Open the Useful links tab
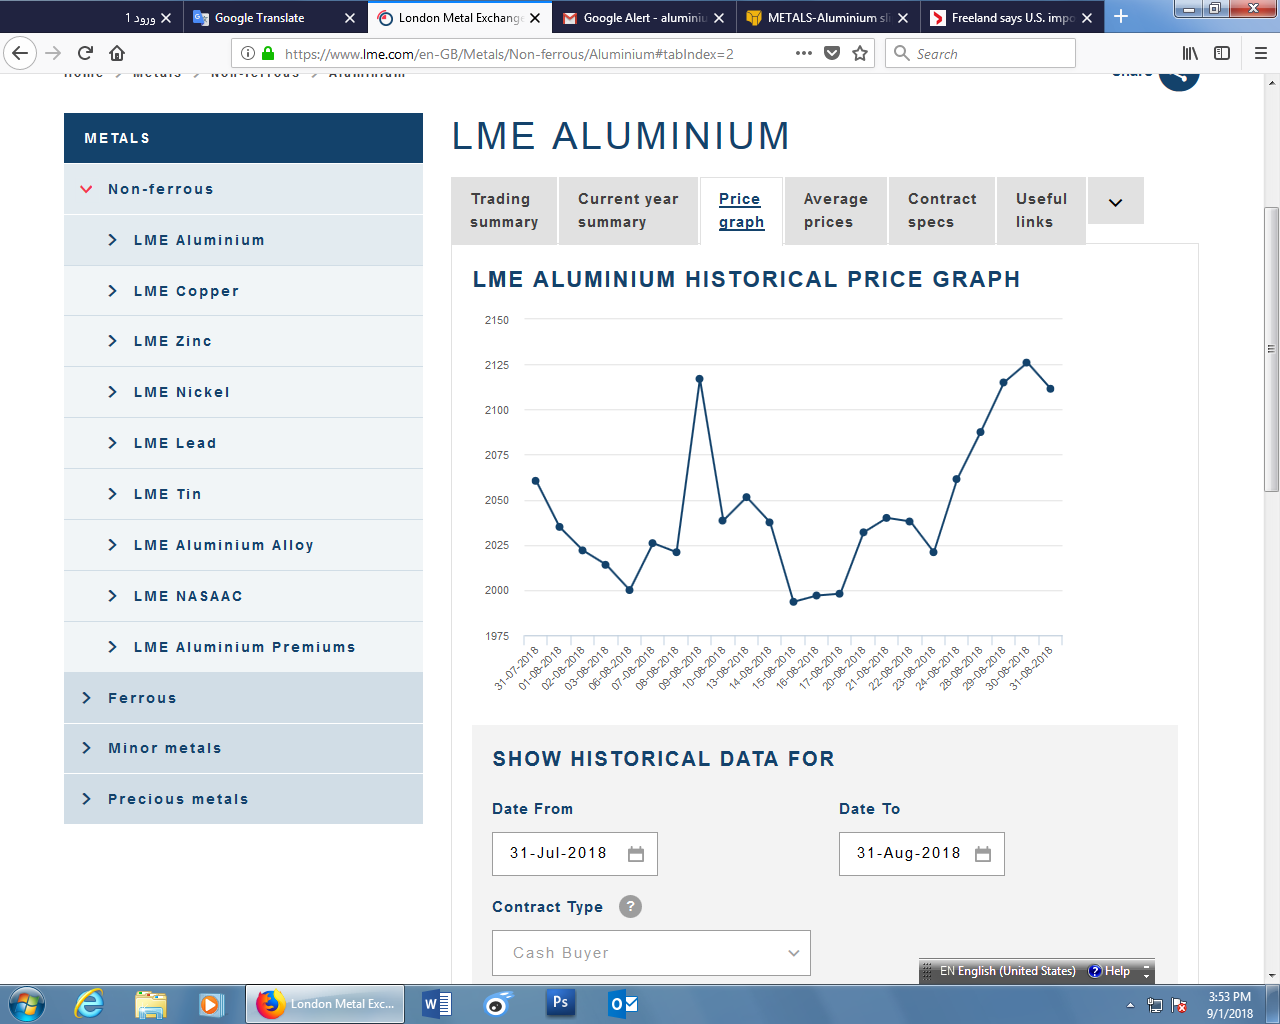 point(1041,211)
